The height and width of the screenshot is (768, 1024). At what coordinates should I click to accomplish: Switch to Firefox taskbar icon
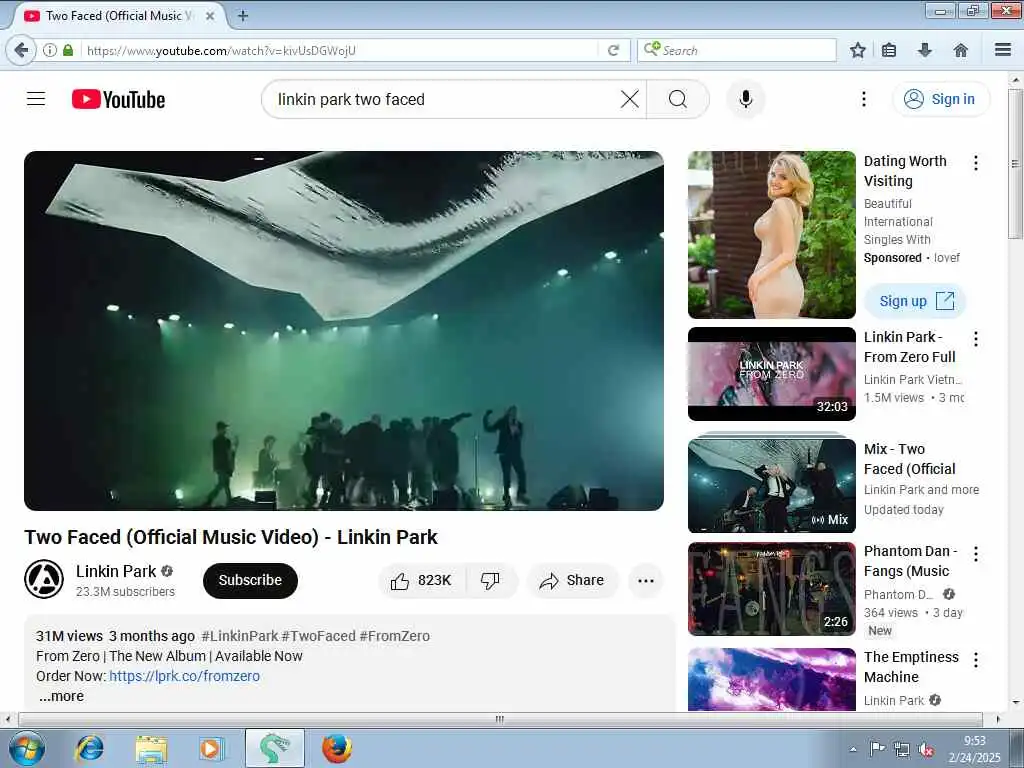click(x=337, y=748)
